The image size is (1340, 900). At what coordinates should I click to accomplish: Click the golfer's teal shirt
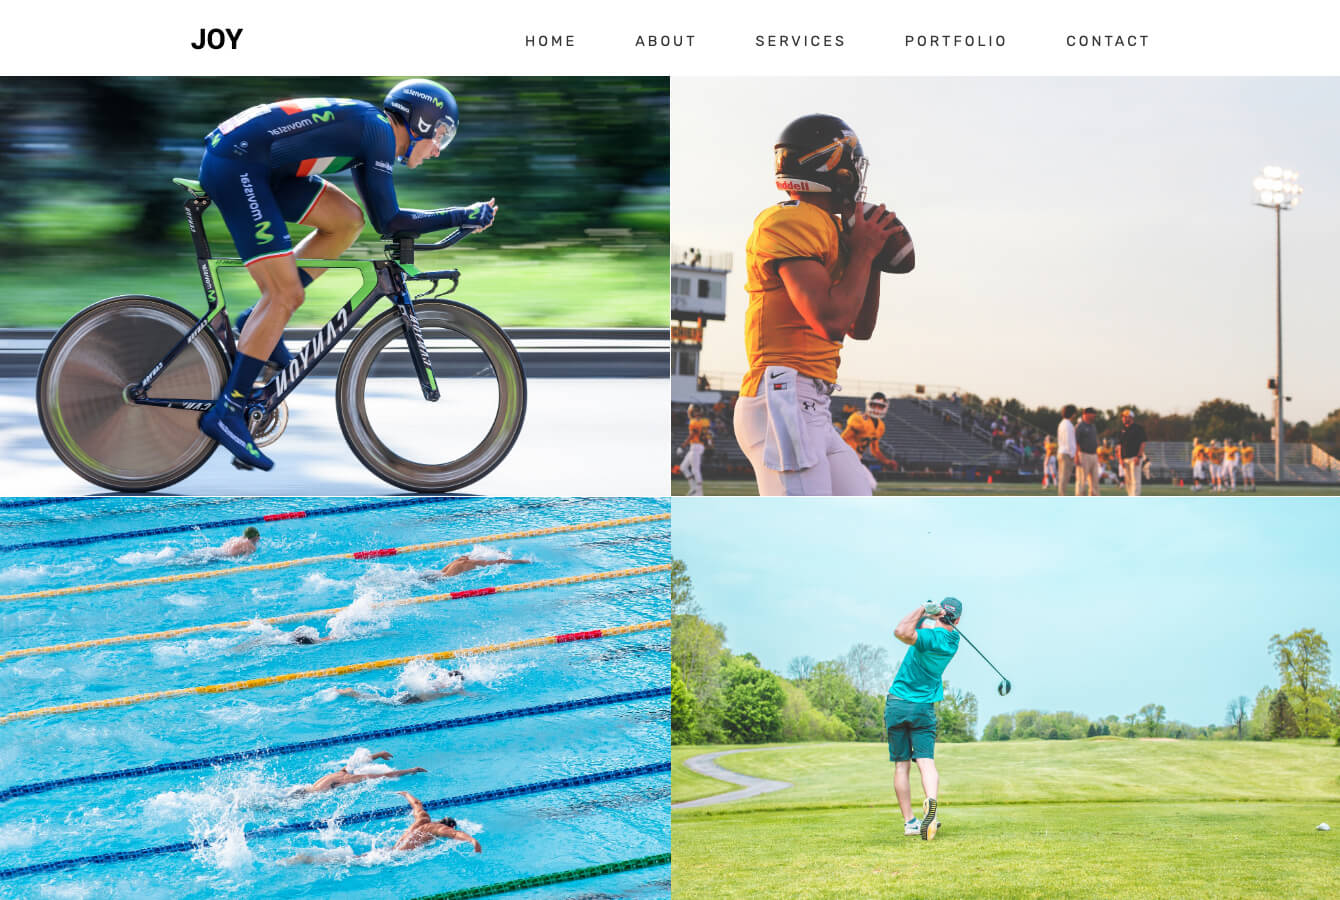[922, 664]
